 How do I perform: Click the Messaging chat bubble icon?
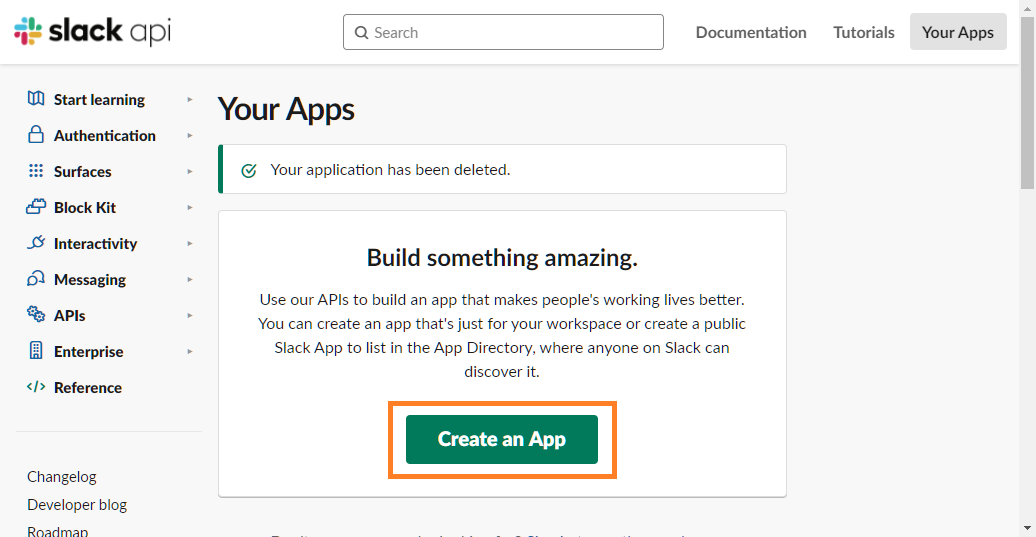pyautogui.click(x=36, y=279)
